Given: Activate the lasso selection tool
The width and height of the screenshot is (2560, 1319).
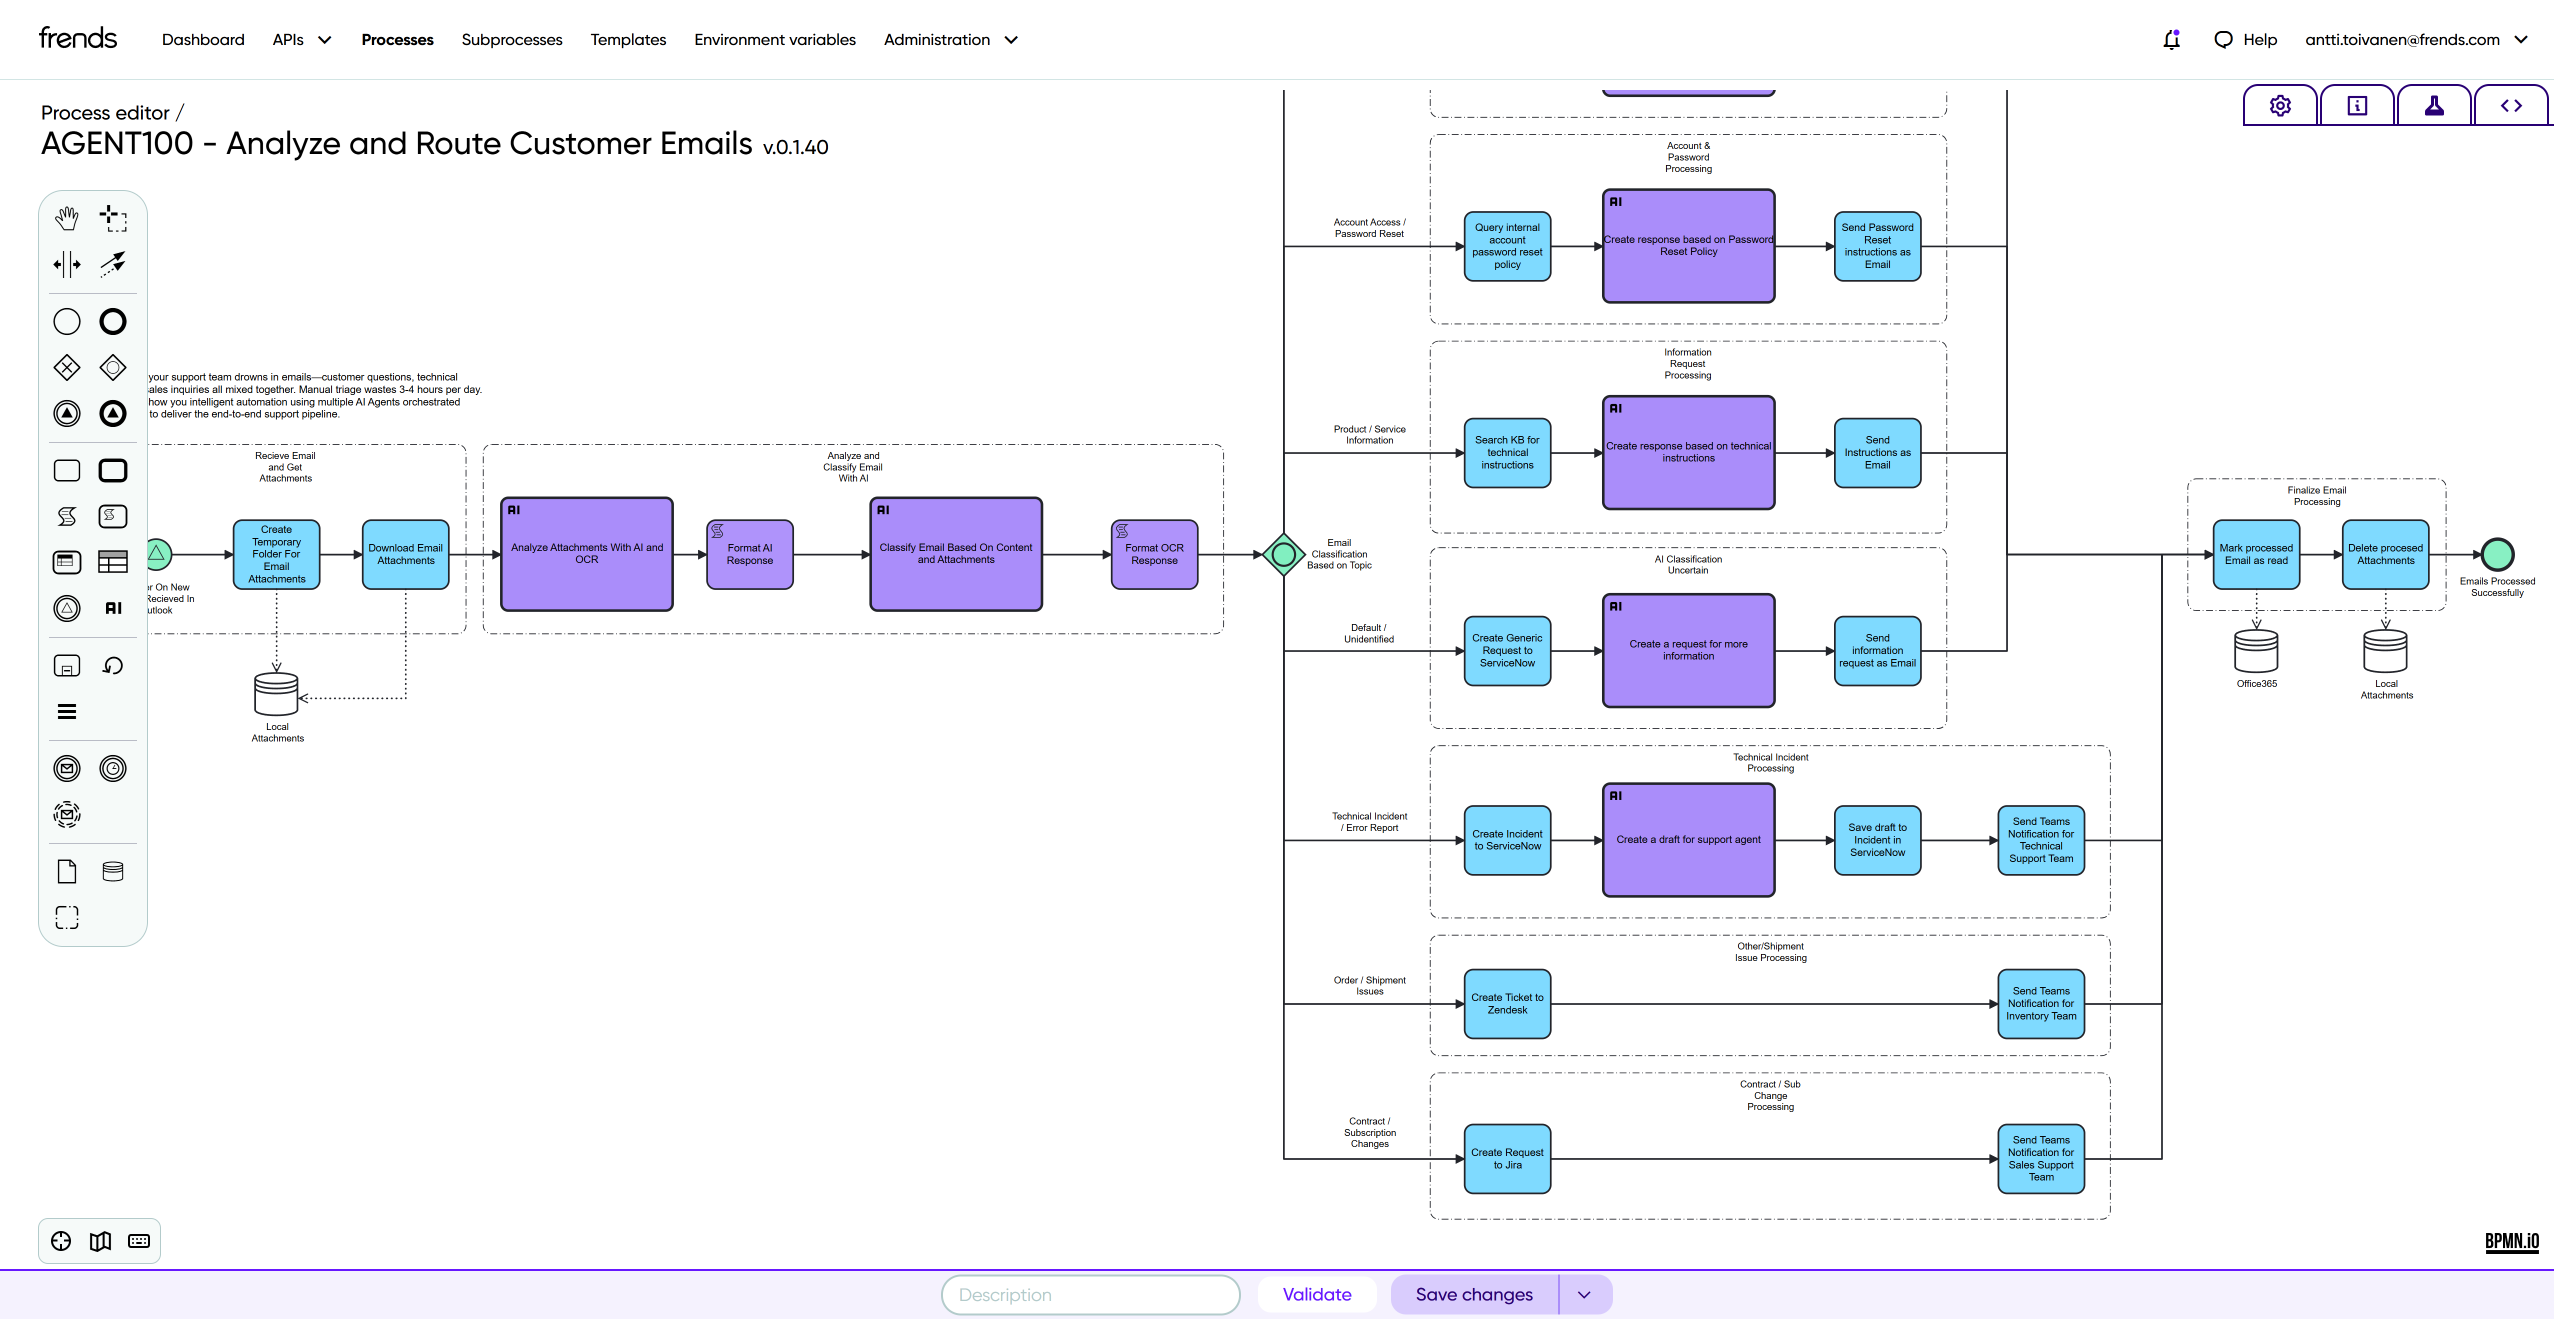Looking at the screenshot, I should 113,218.
